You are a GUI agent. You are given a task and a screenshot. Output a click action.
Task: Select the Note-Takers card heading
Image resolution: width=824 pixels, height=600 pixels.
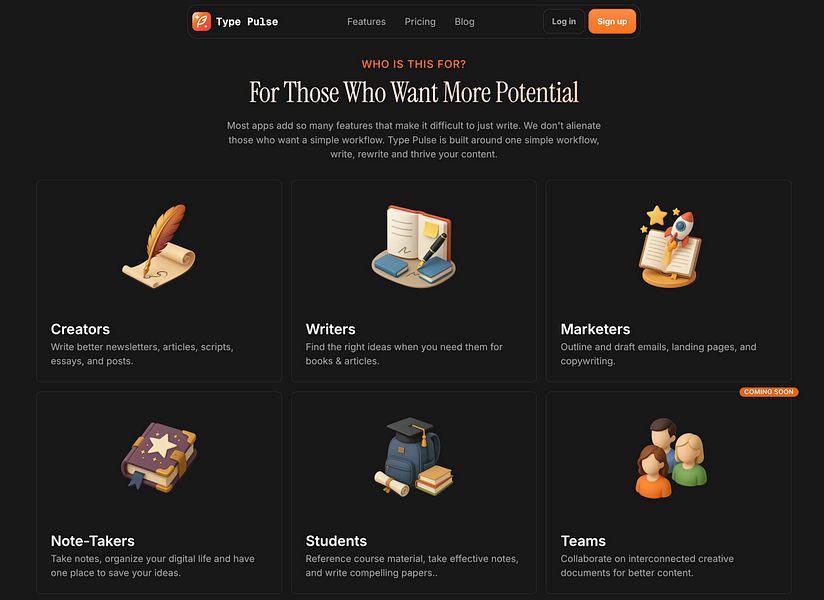92,541
